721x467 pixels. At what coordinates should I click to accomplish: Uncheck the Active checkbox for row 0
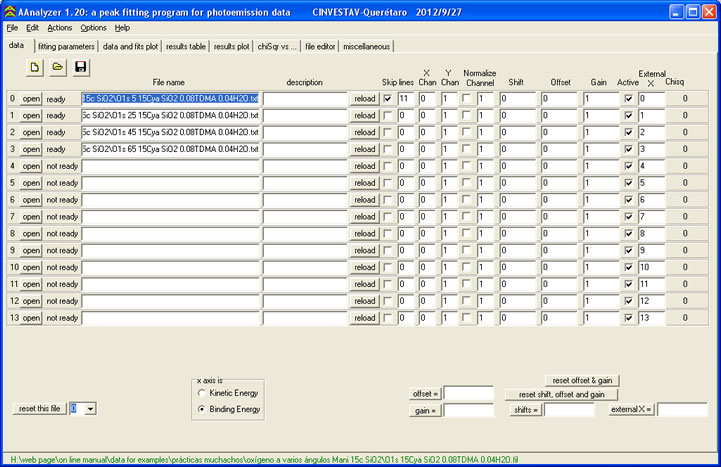pyautogui.click(x=627, y=99)
